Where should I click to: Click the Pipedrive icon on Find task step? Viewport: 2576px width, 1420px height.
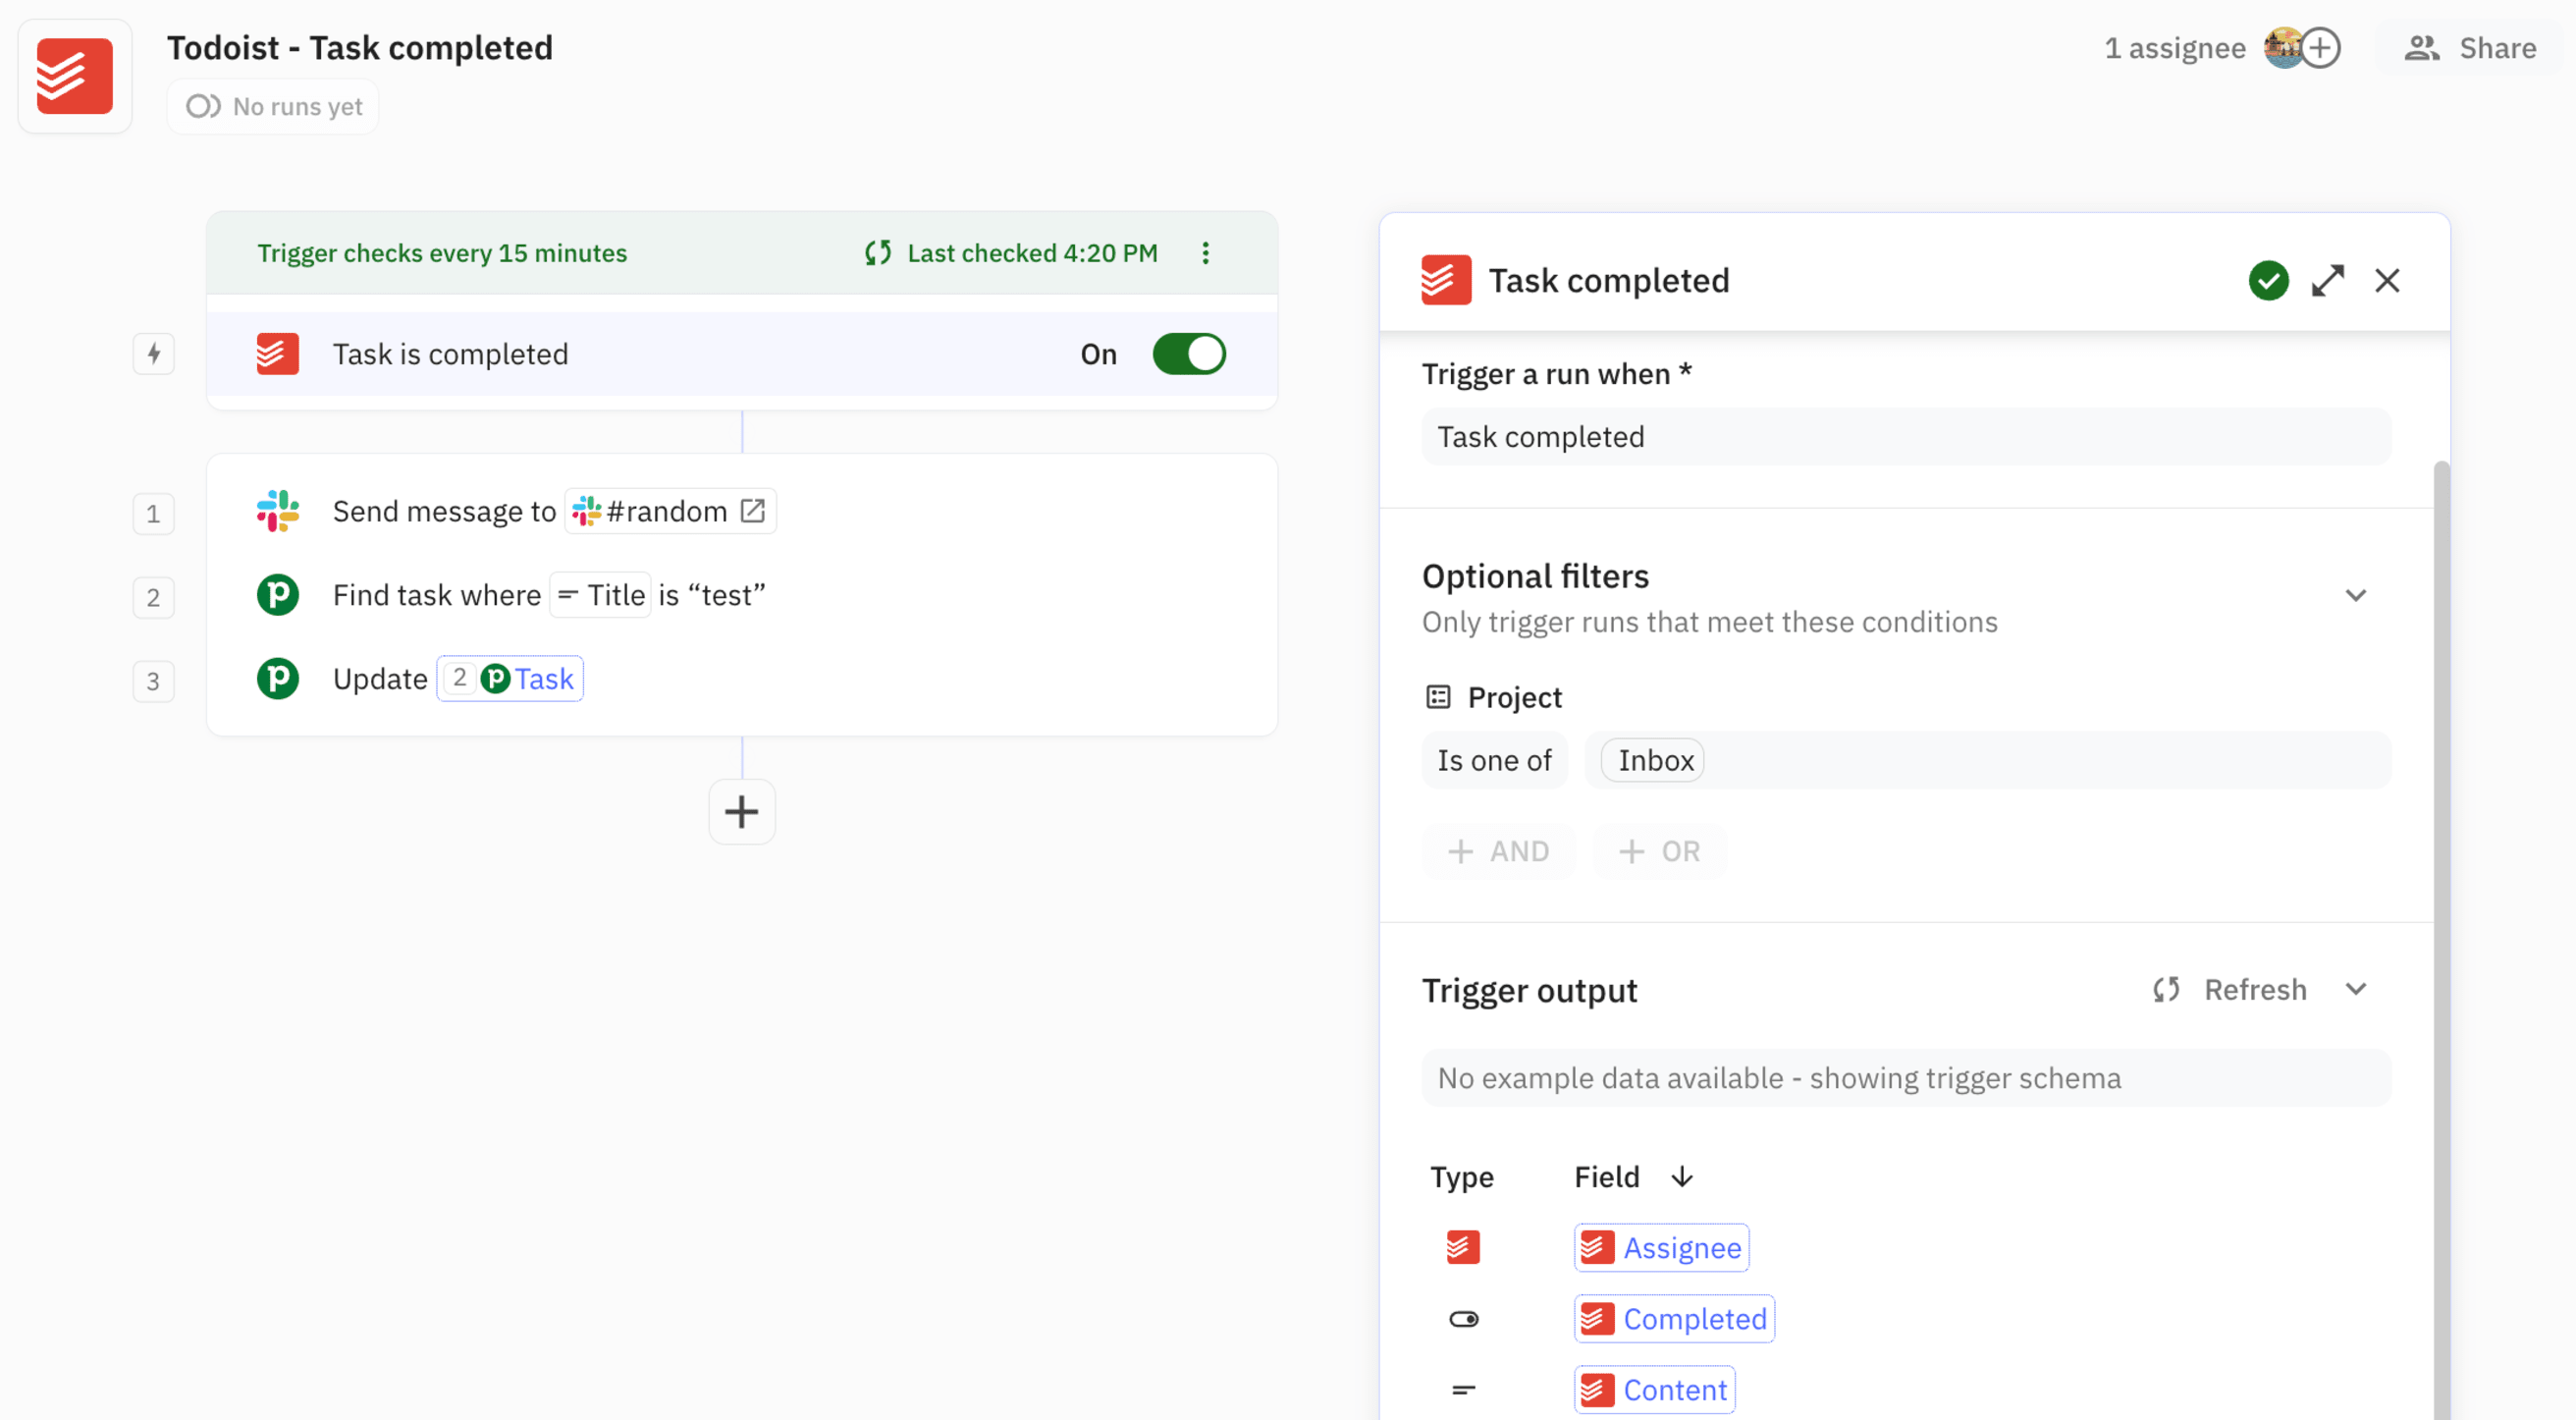[x=278, y=594]
